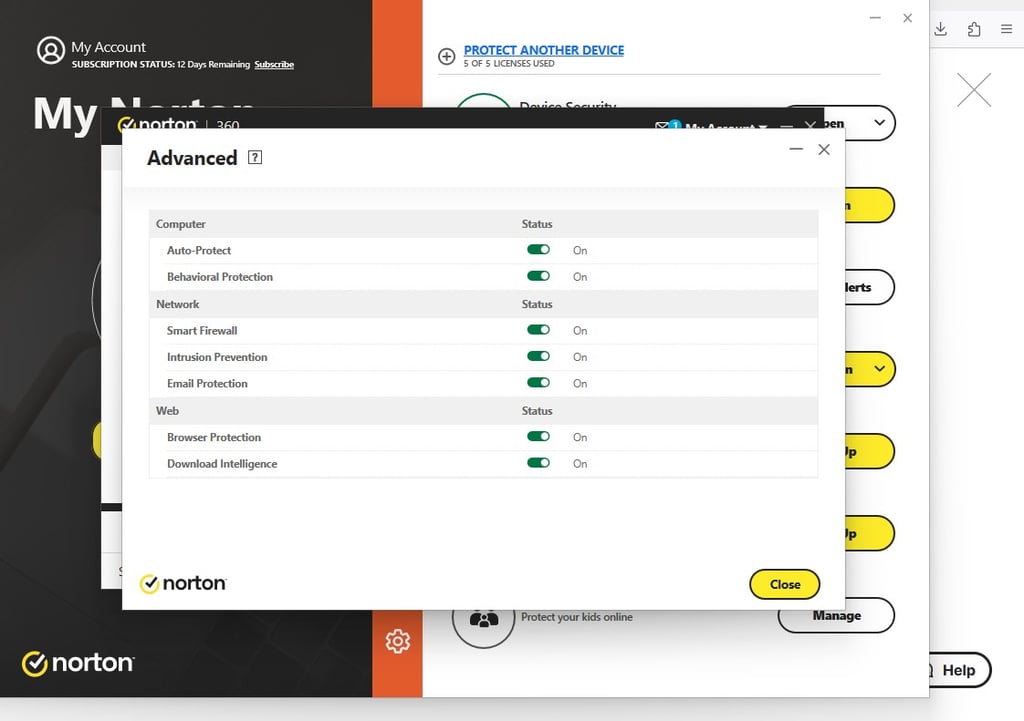Select Smart Firewall row label
The image size is (1024, 721).
(202, 330)
